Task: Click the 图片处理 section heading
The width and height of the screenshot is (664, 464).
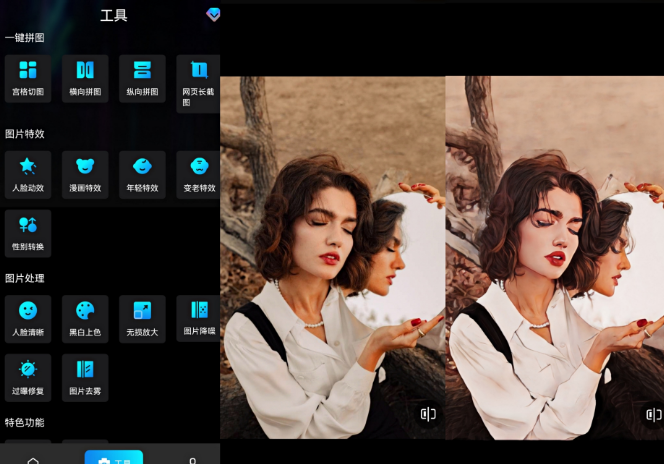Action: (x=25, y=278)
